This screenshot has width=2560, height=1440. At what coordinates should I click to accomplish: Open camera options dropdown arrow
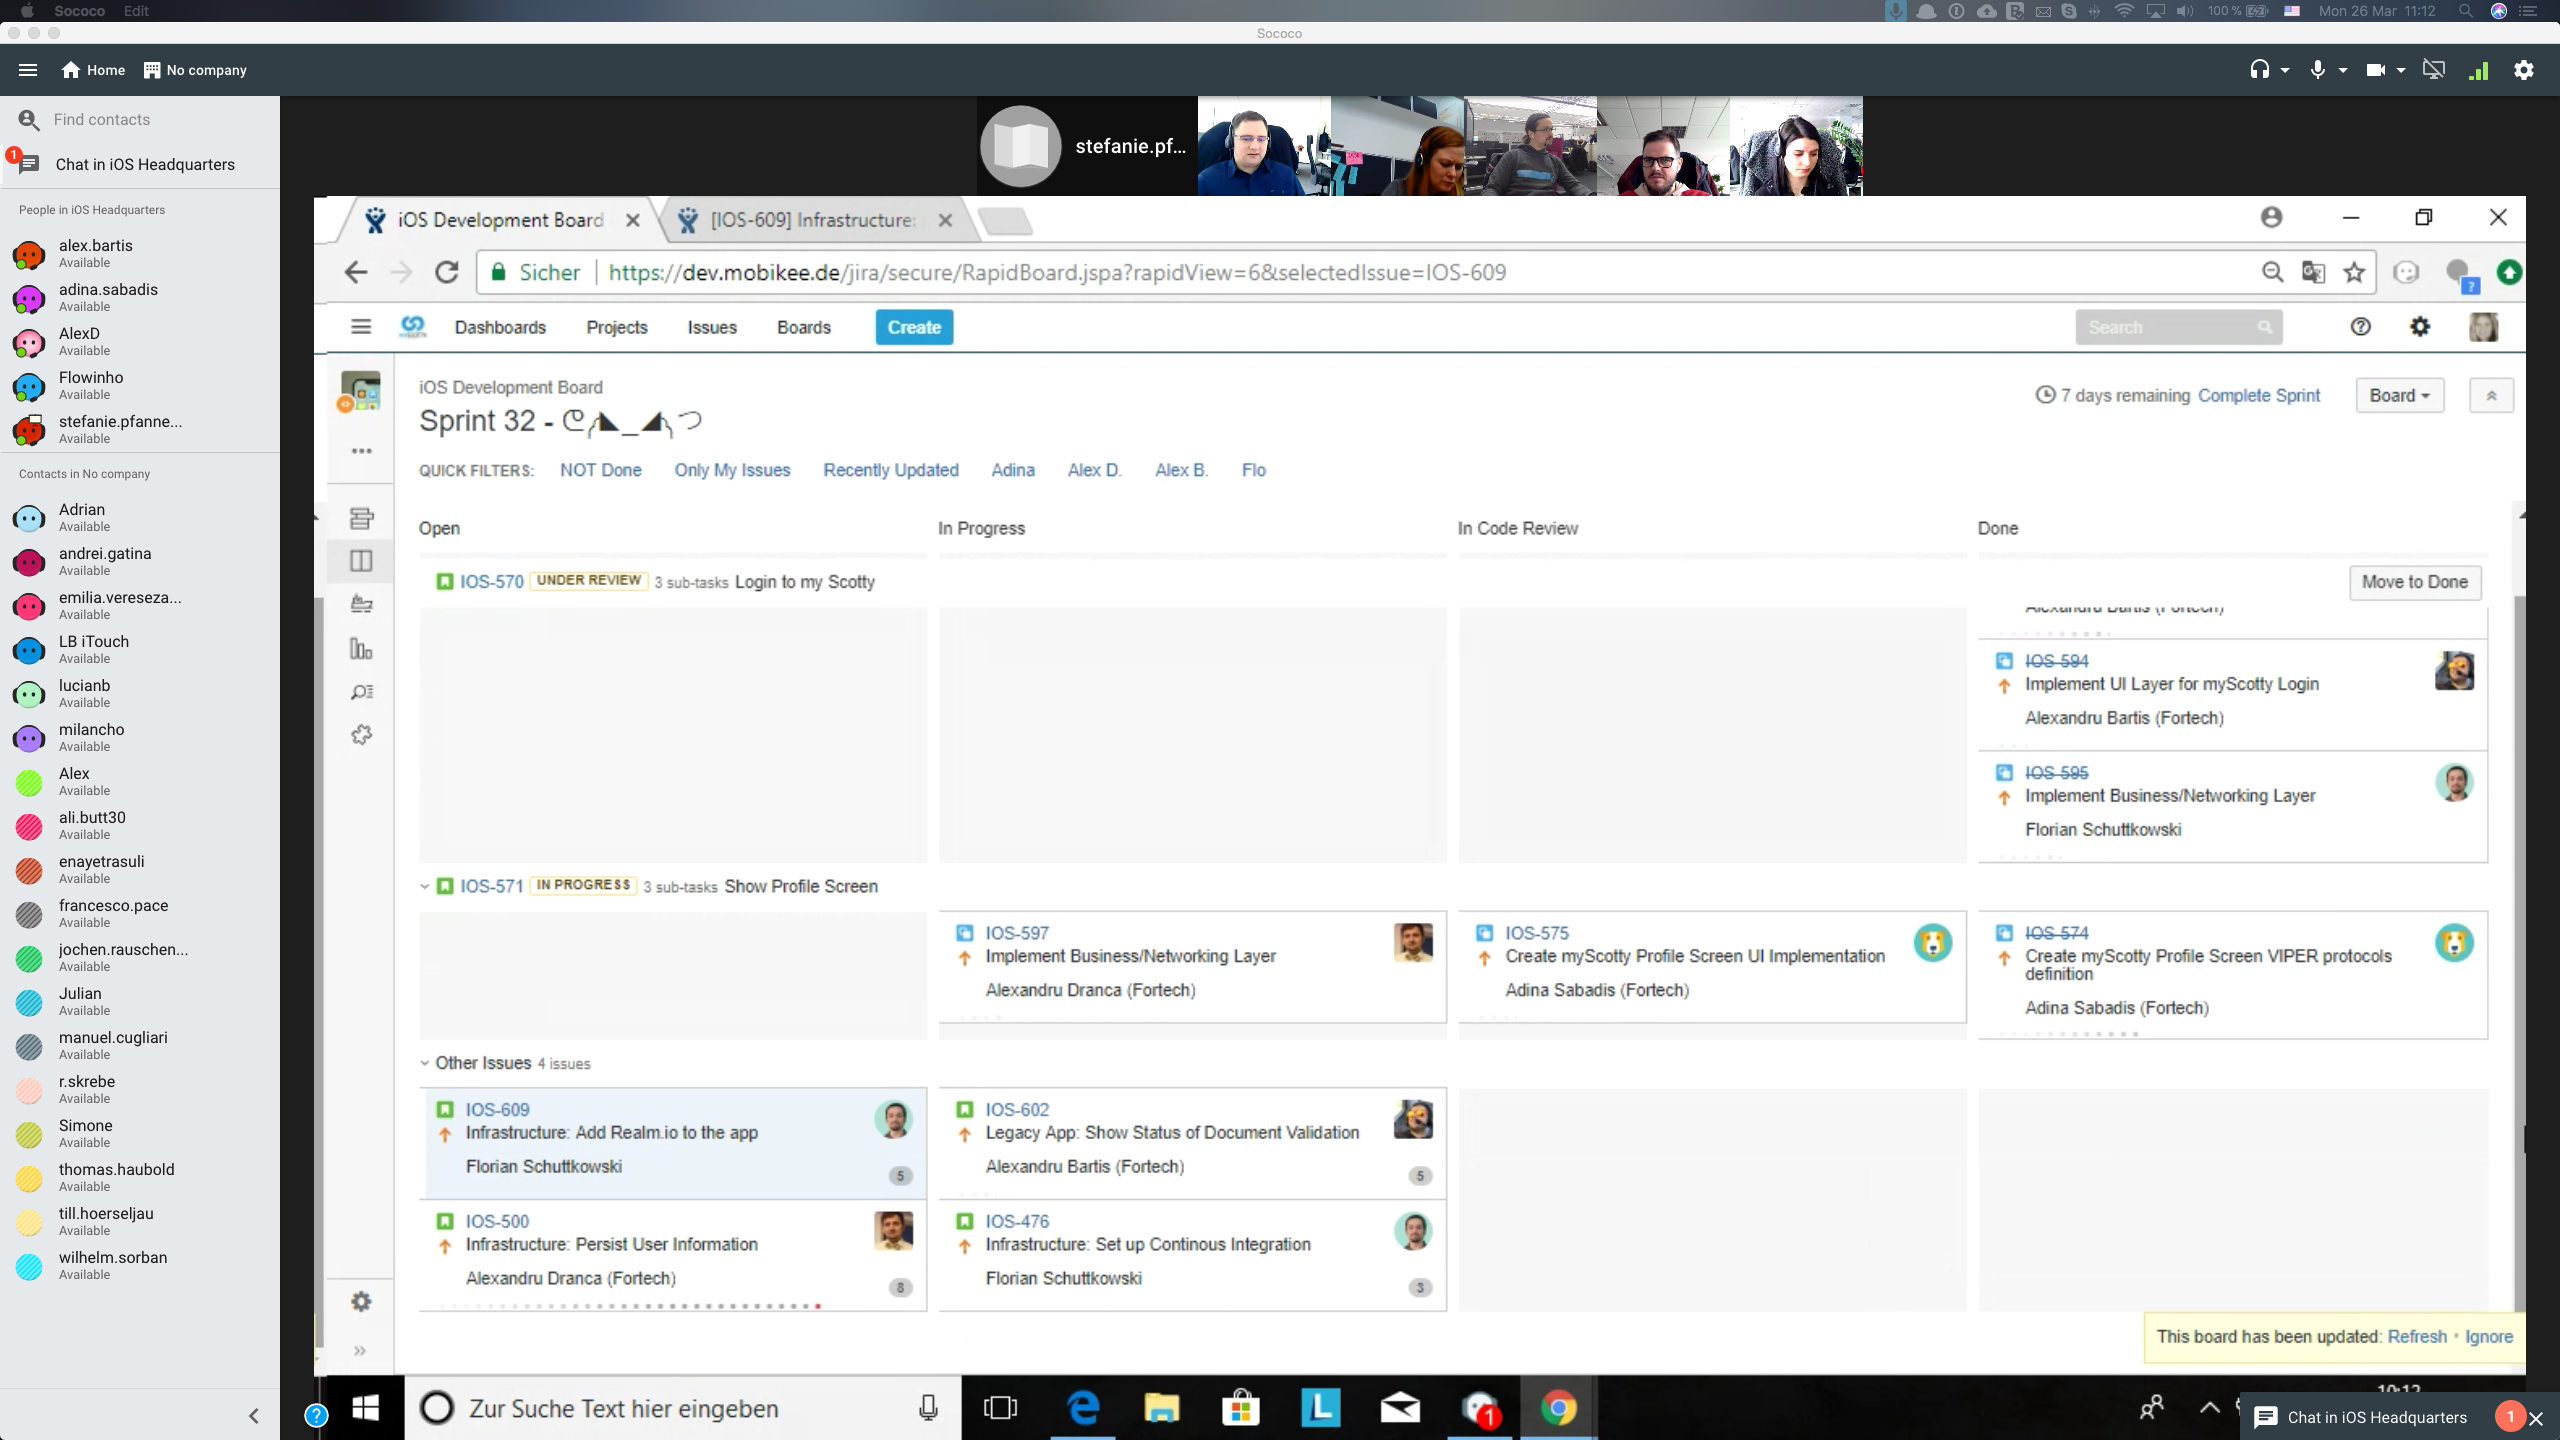click(x=2401, y=70)
